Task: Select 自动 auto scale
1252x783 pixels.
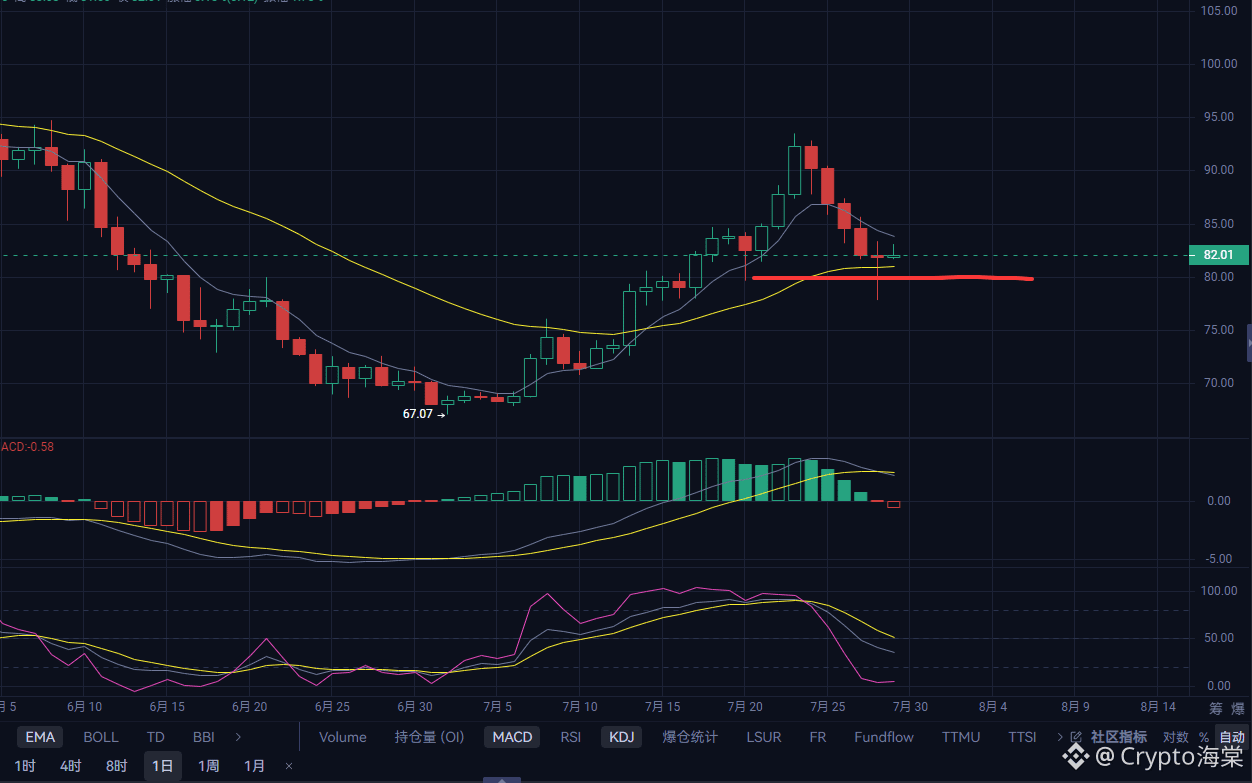Action: [1232, 737]
